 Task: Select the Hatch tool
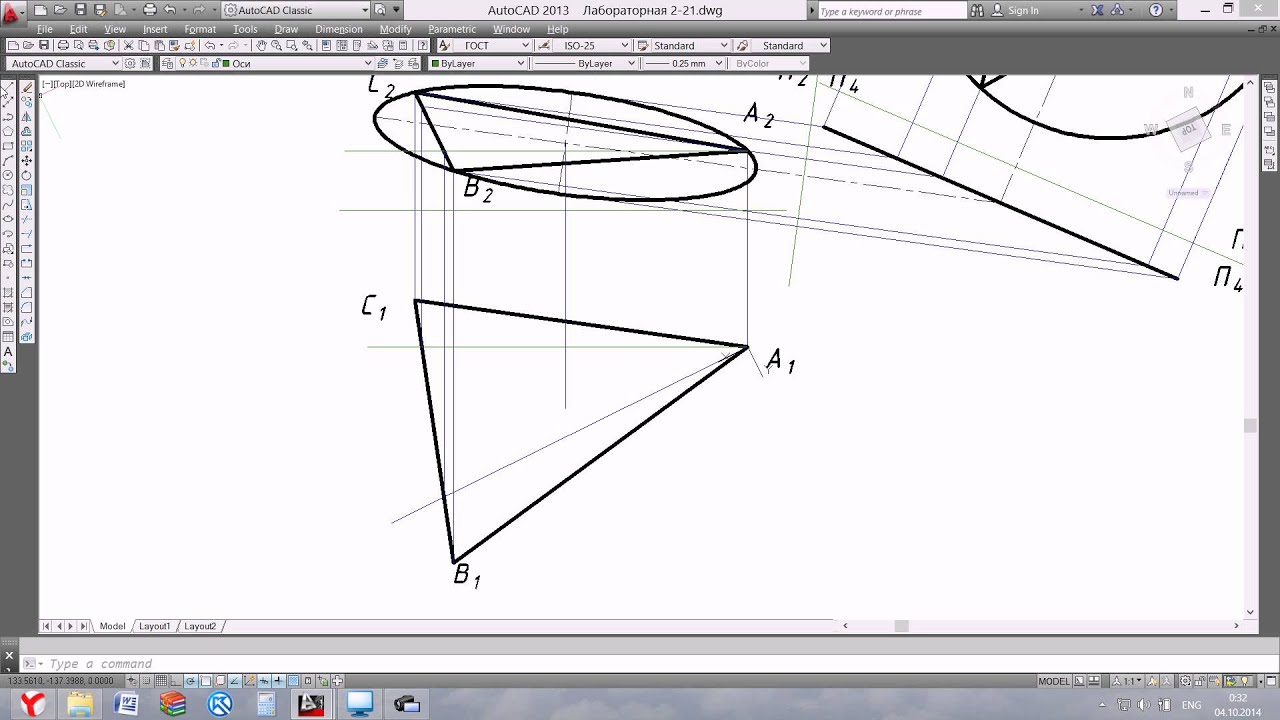[x=8, y=292]
